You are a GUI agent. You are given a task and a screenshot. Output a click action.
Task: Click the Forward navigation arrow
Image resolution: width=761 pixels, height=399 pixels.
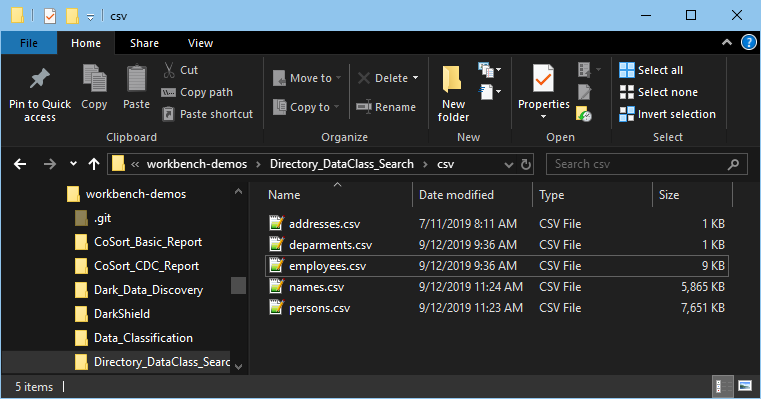pos(50,164)
